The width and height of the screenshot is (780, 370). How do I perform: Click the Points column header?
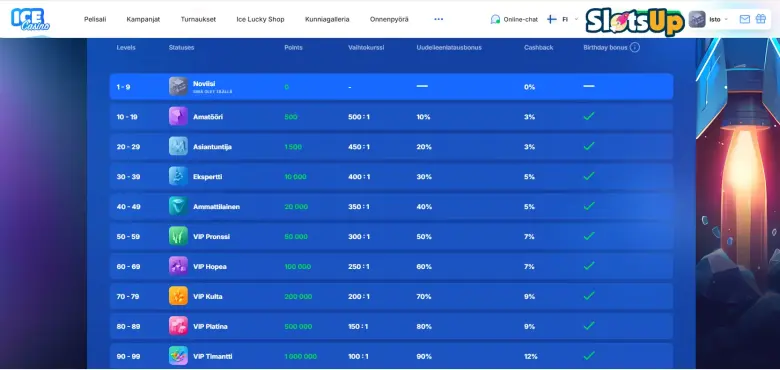click(293, 48)
